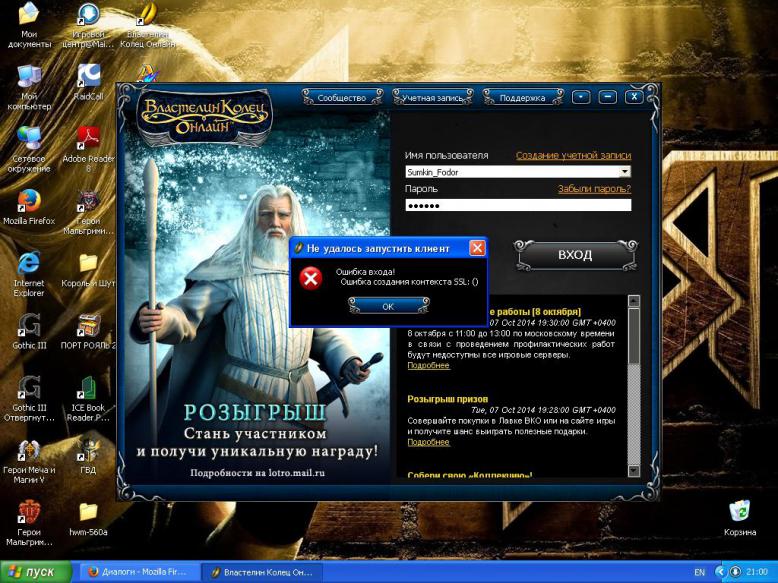Open the Учетная запись menu

[x=432, y=98]
